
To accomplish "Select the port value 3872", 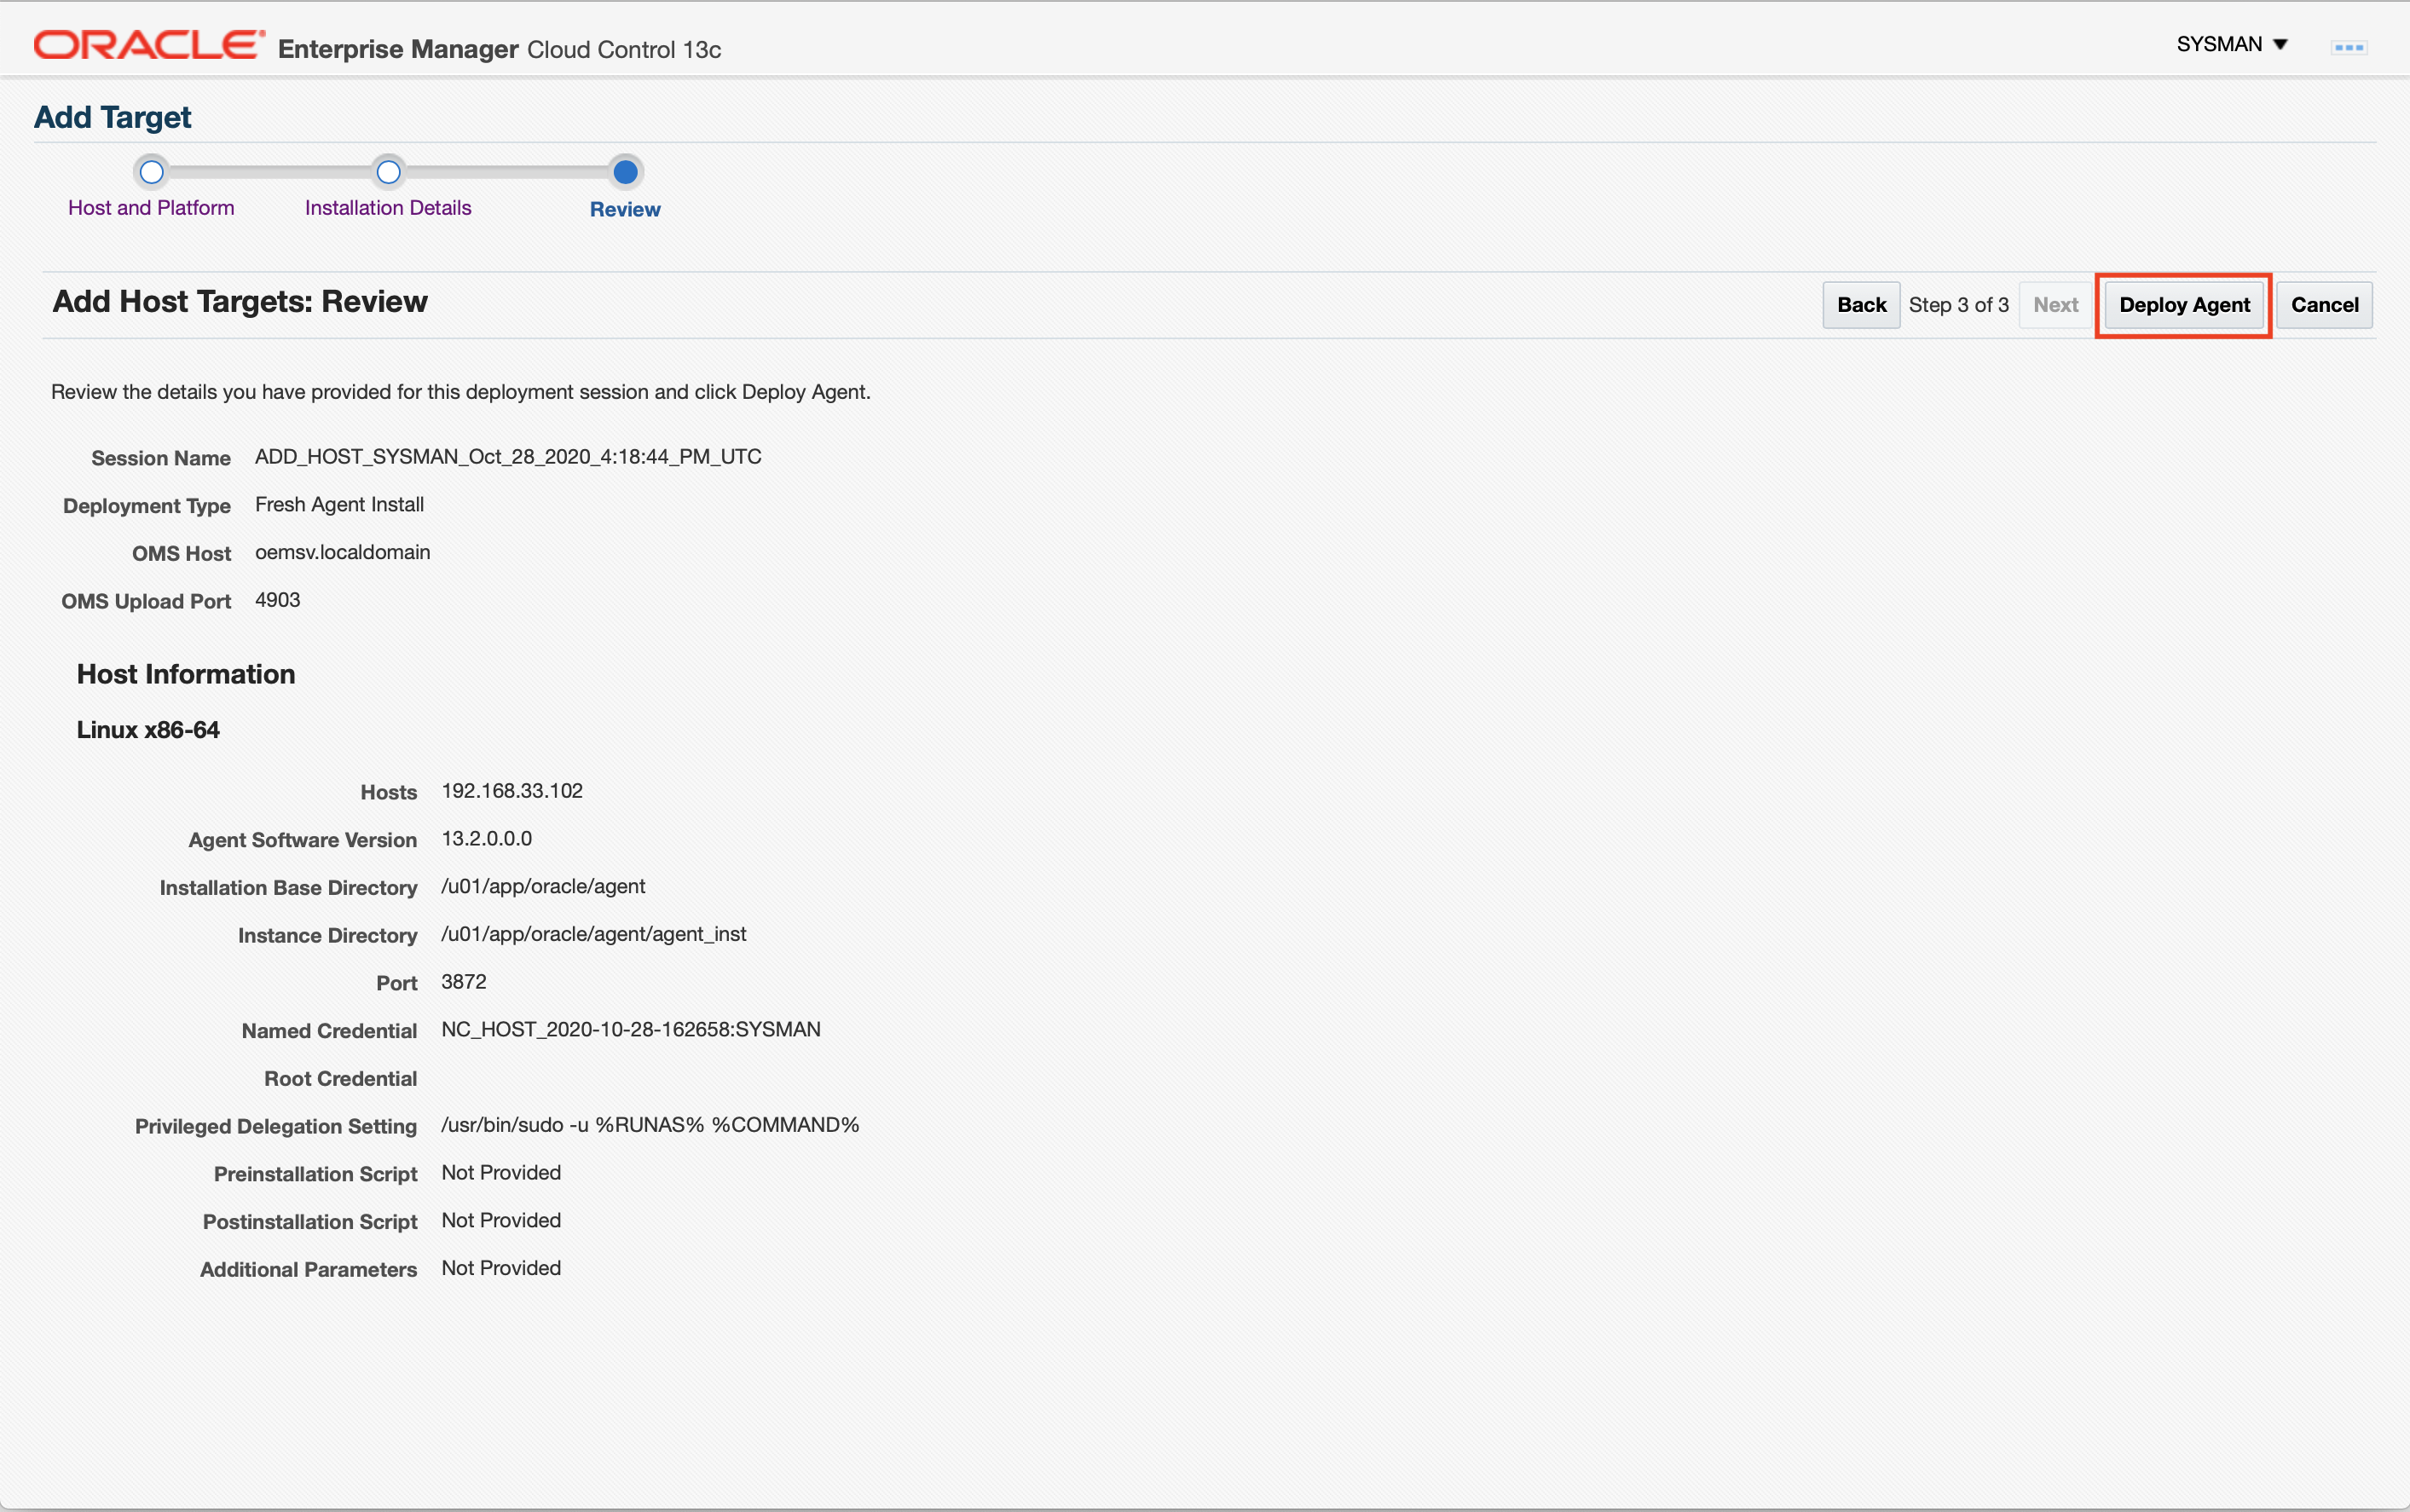I will (x=463, y=982).
